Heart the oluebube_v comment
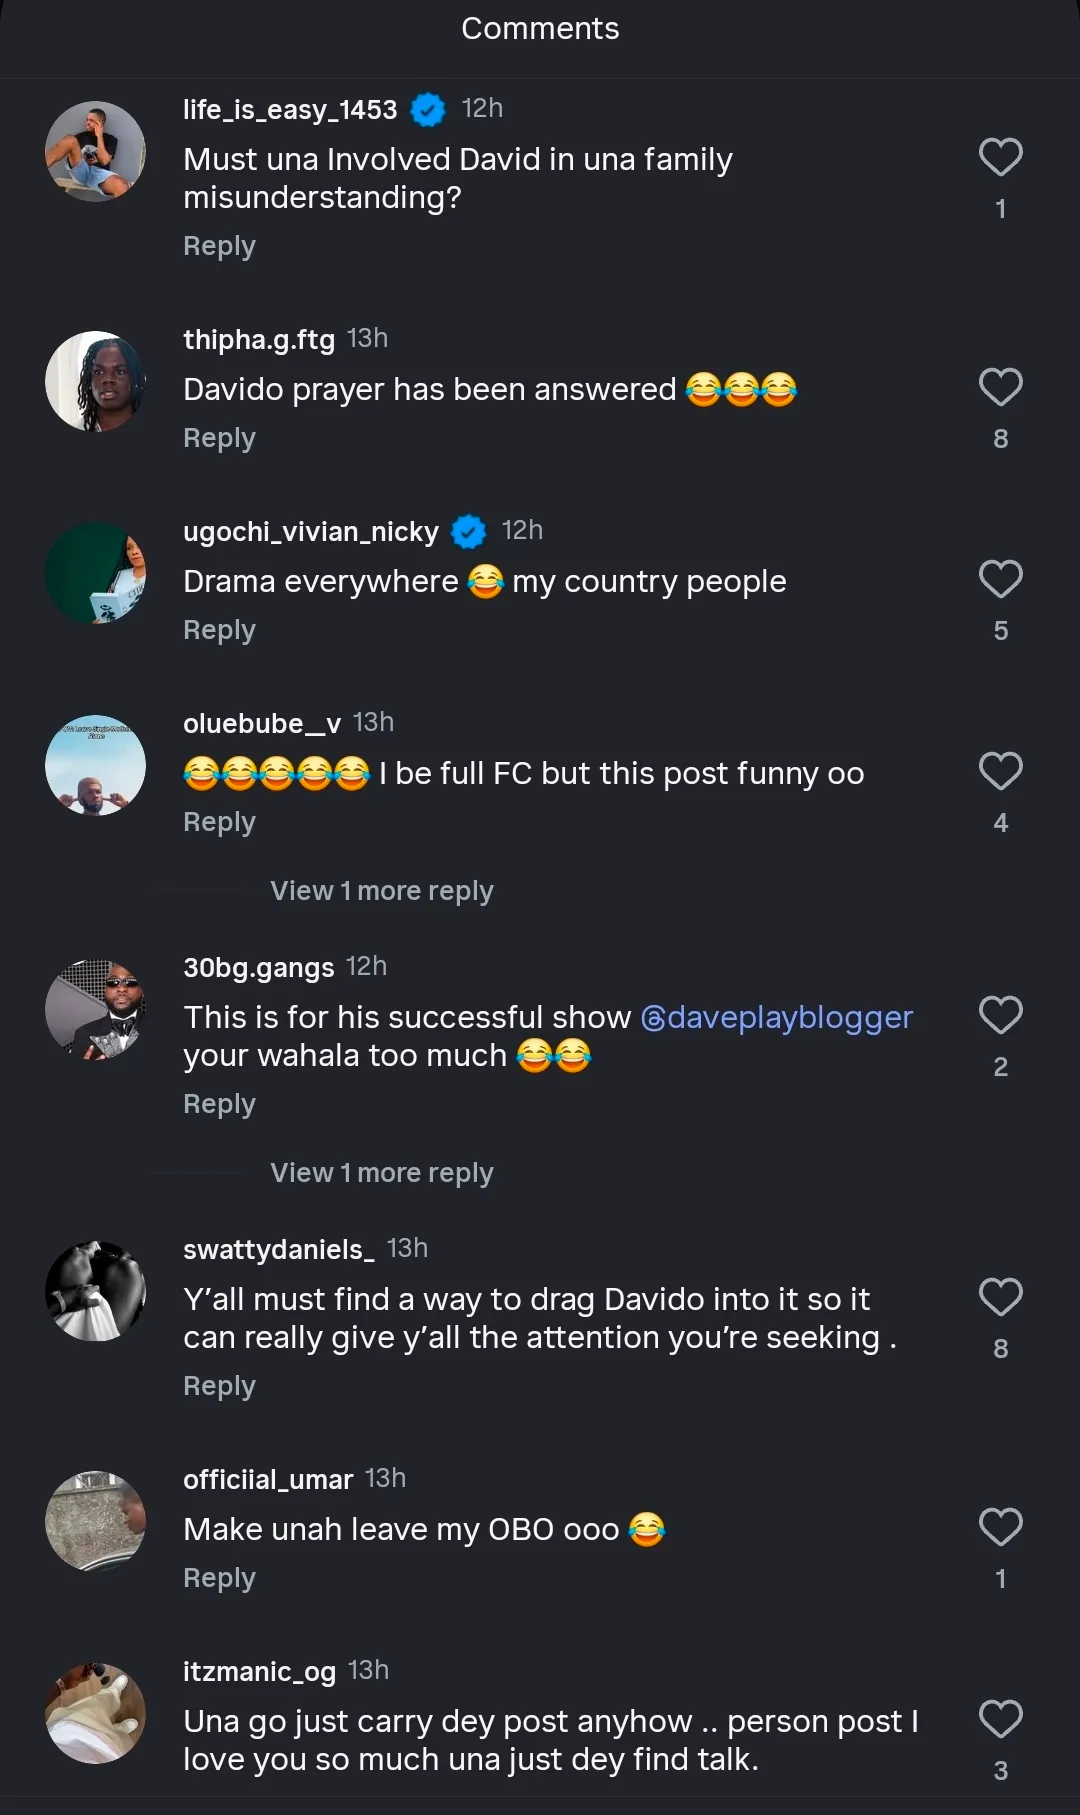This screenshot has height=1815, width=1080. (x=1000, y=771)
